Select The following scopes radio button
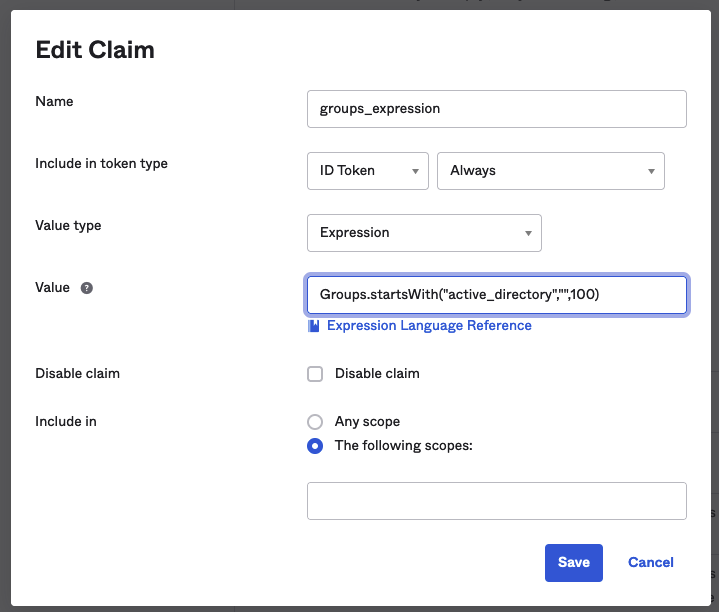This screenshot has height=612, width=719. (315, 446)
